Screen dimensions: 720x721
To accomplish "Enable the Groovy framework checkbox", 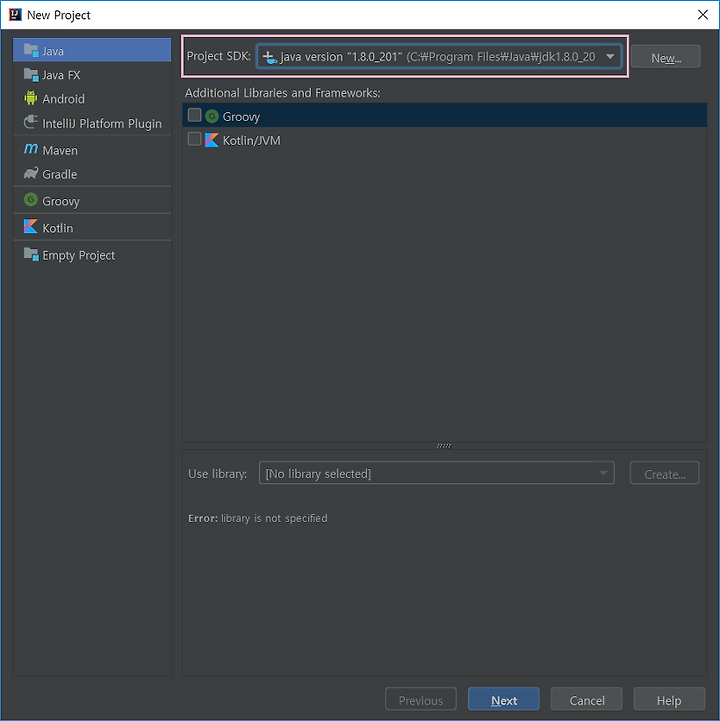I will (194, 115).
